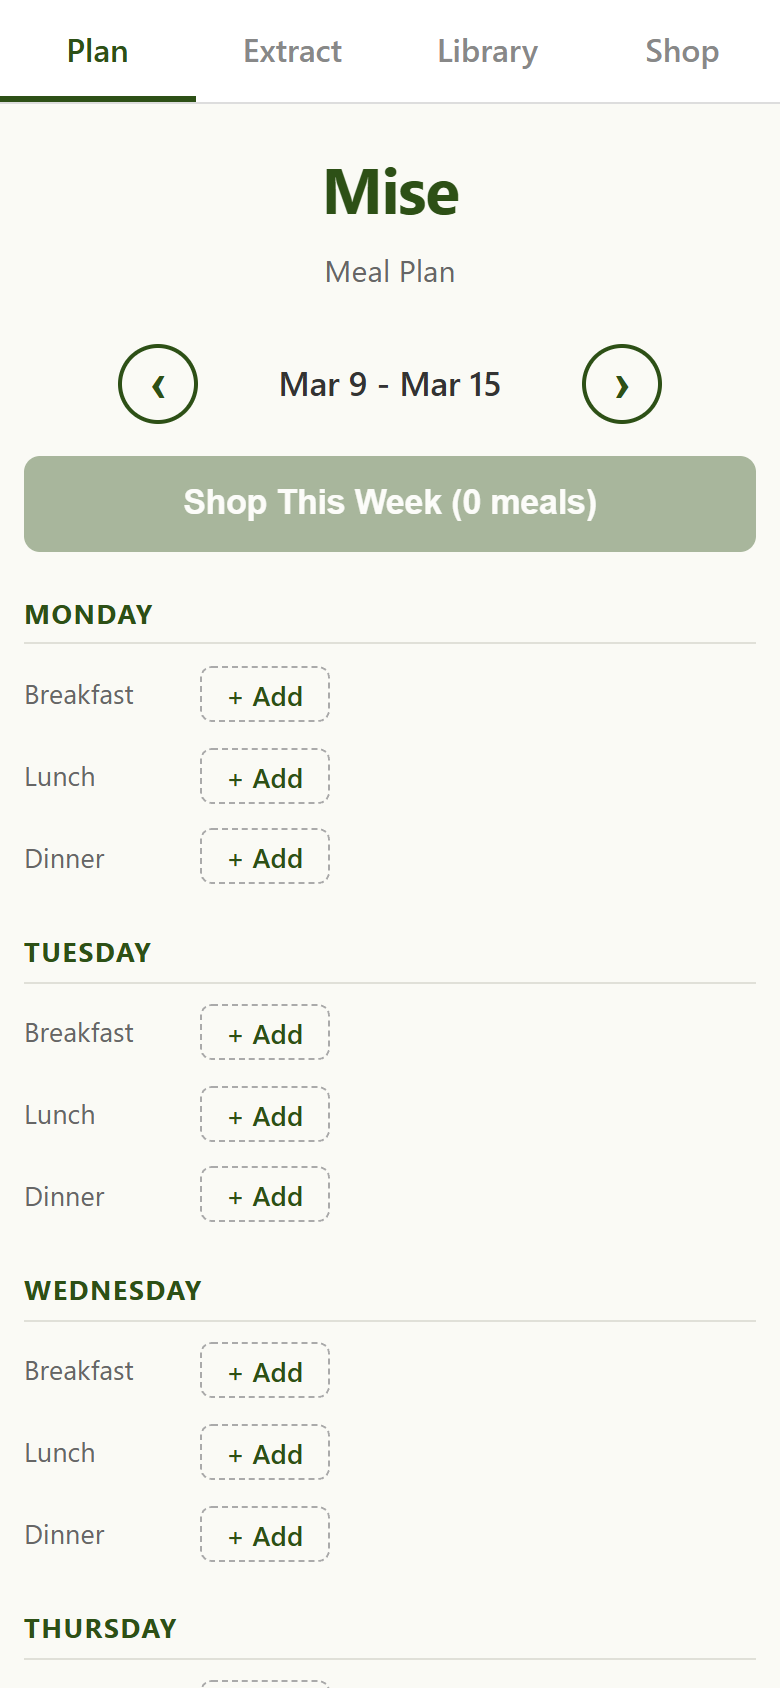Add a Tuesday Lunch meal
780x1688 pixels.
click(265, 1115)
